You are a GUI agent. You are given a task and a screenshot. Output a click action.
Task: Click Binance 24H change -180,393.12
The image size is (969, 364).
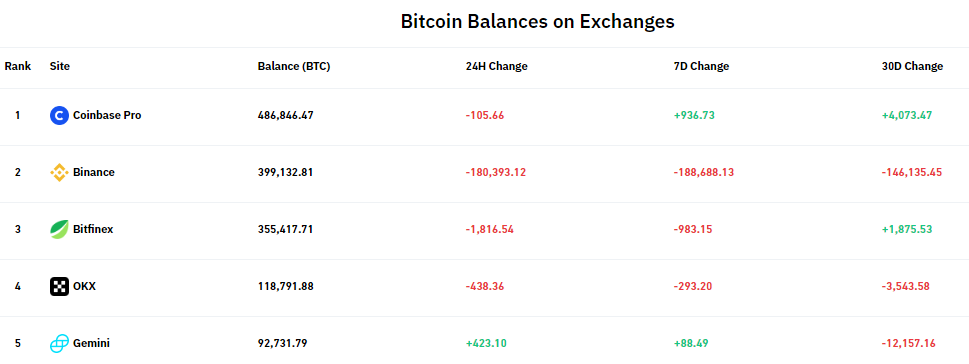coord(496,172)
